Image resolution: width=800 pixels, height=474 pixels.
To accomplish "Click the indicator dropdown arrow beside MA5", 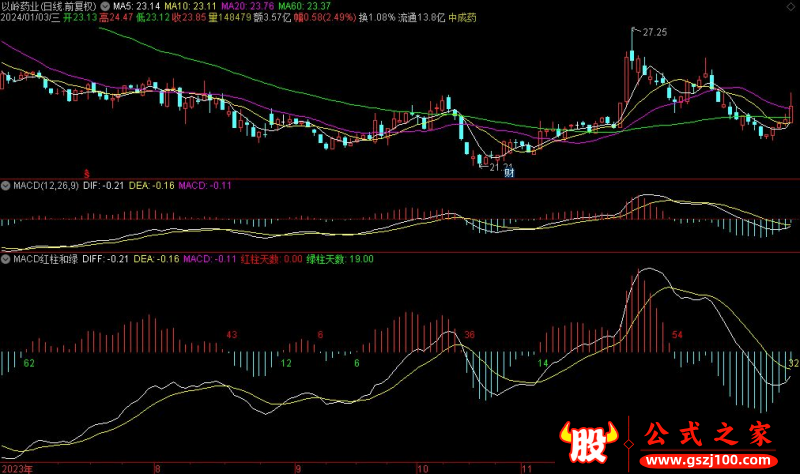I will coord(104,6).
